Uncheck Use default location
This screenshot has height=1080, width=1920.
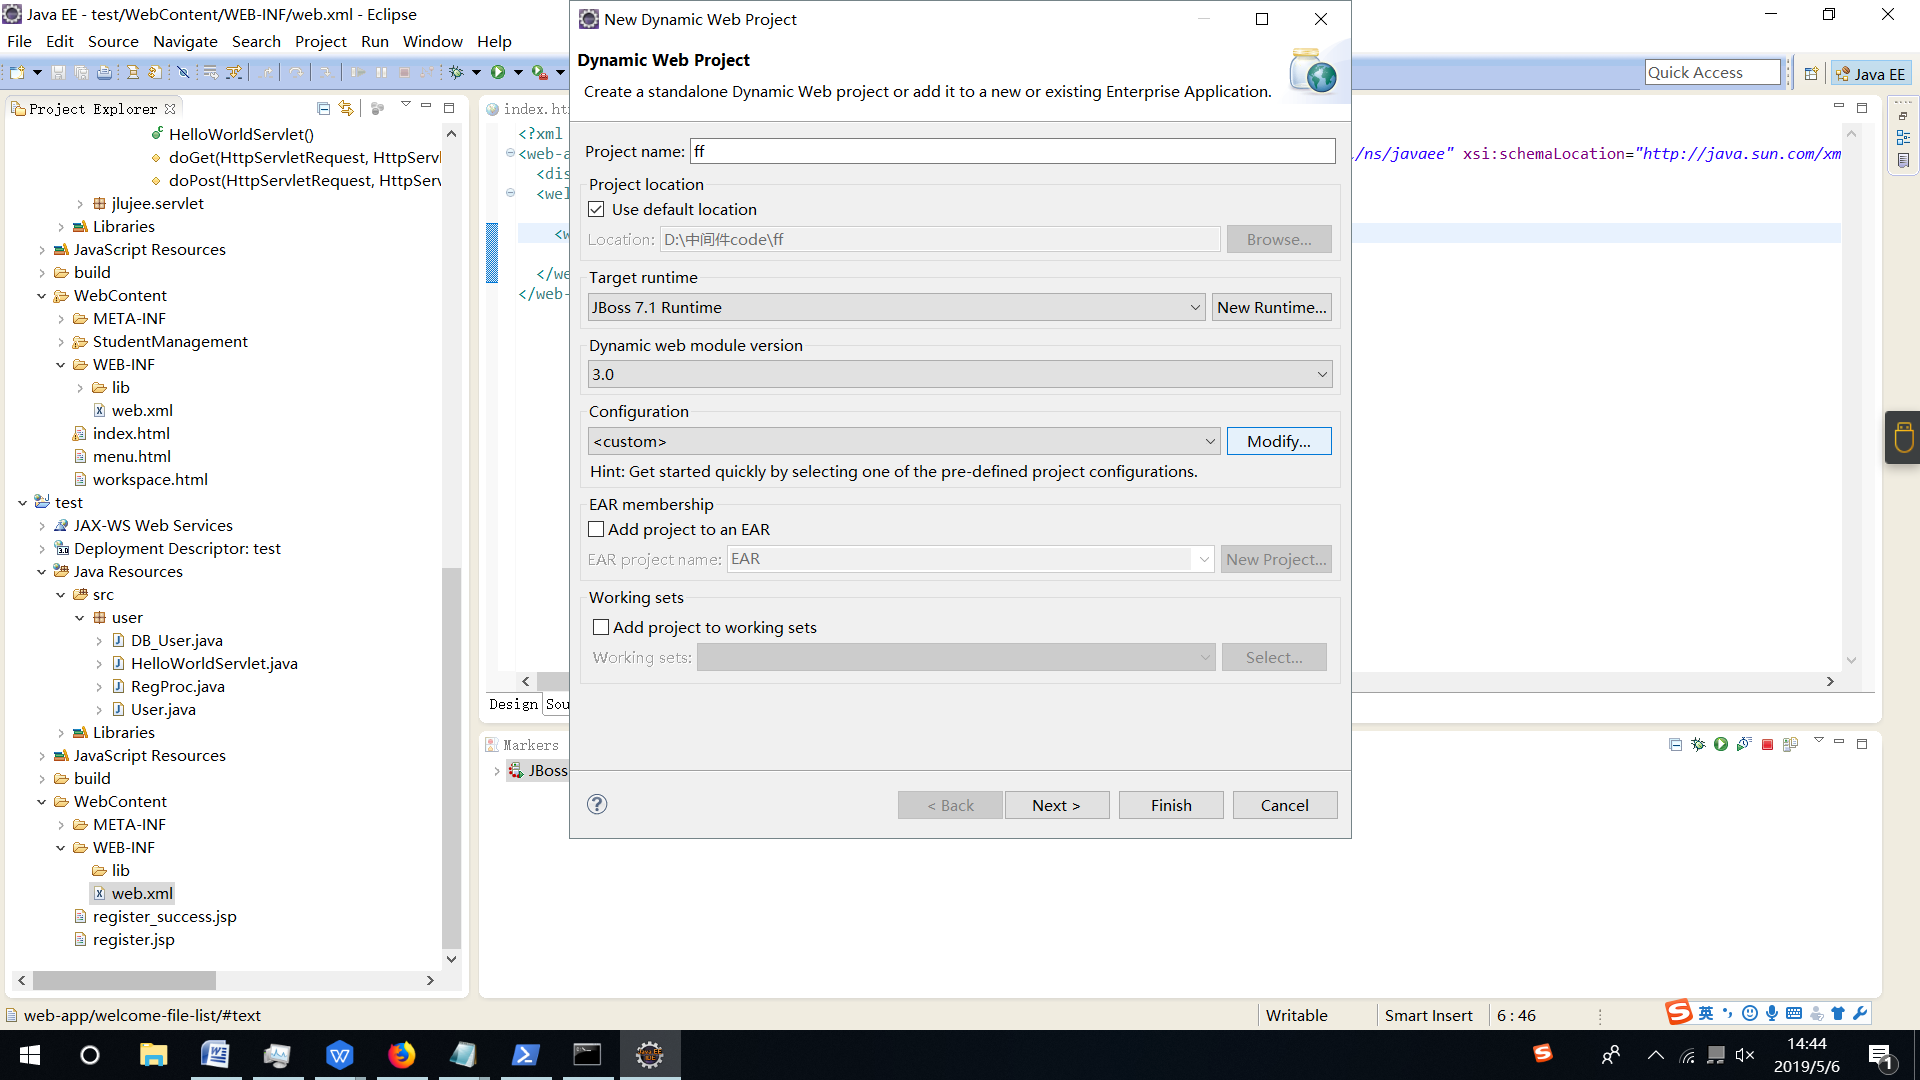(x=597, y=209)
